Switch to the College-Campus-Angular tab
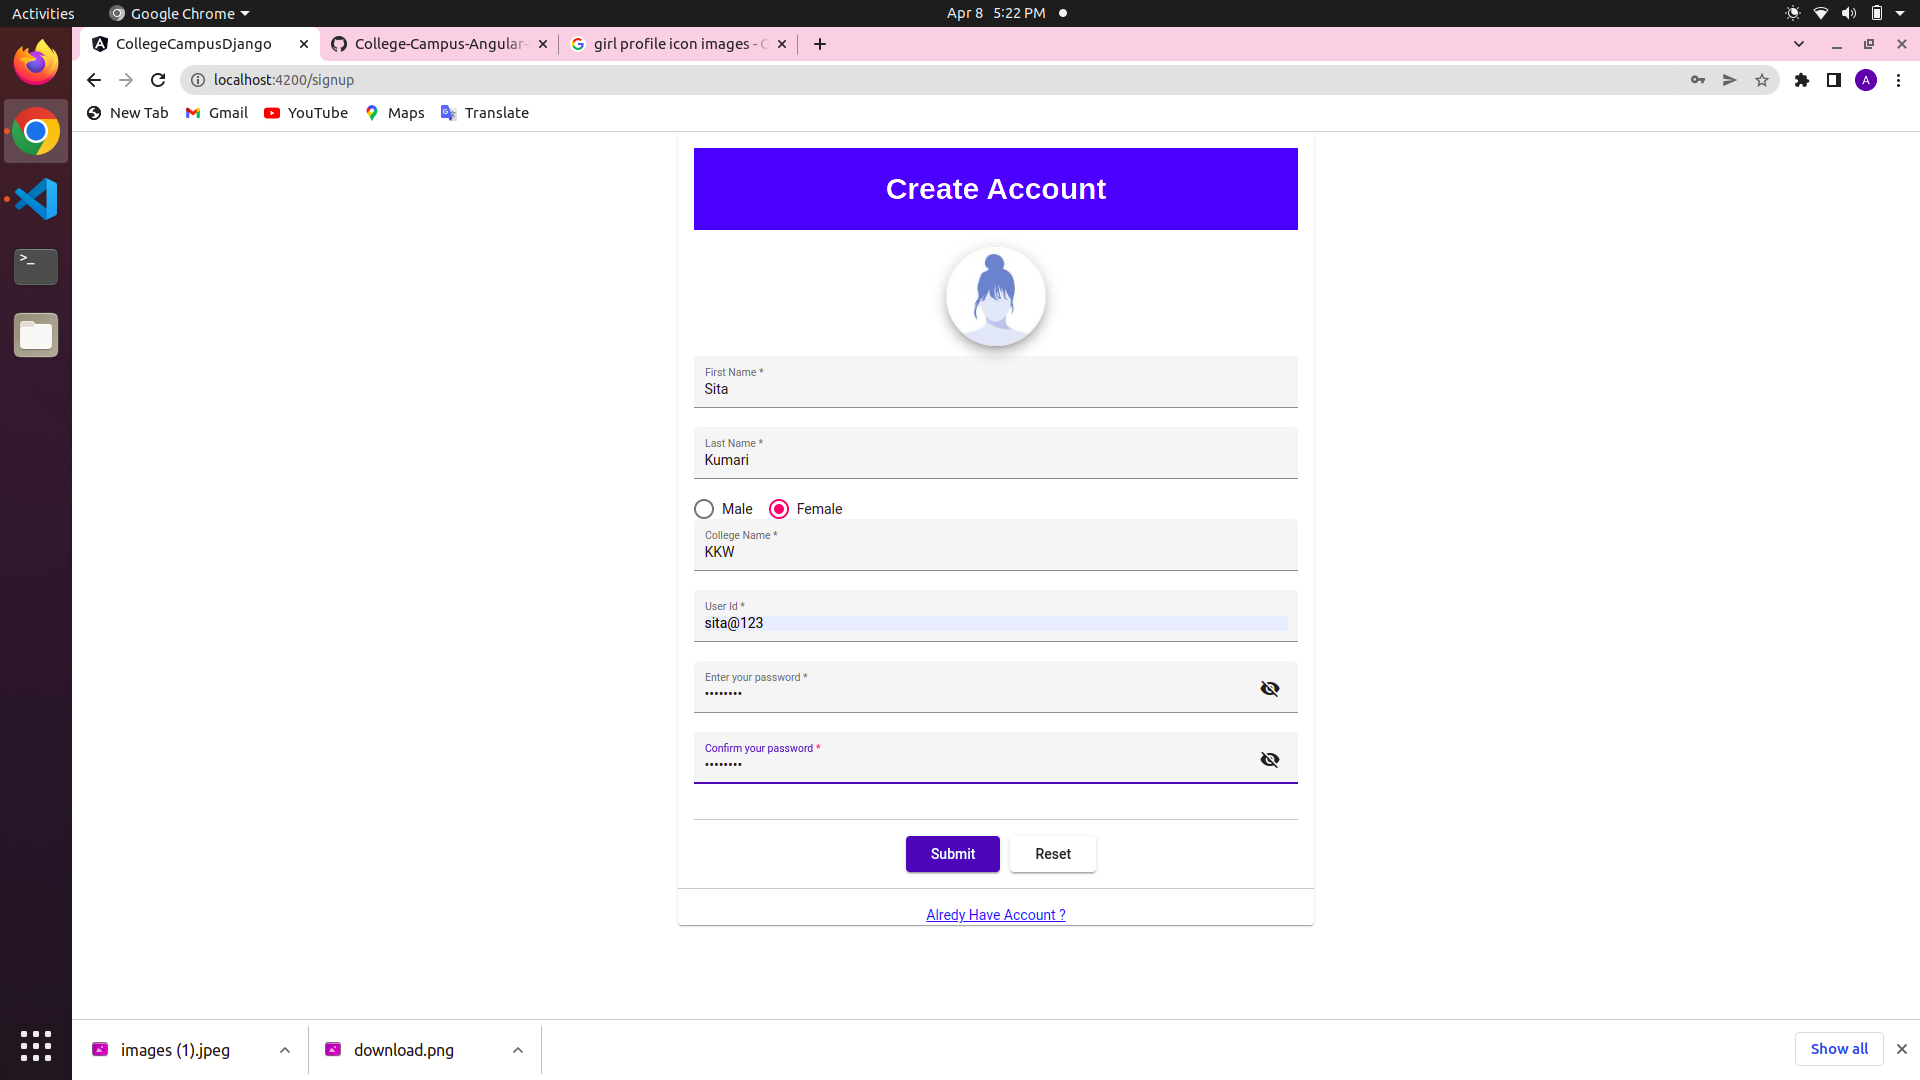This screenshot has width=1920, height=1080. (x=435, y=43)
